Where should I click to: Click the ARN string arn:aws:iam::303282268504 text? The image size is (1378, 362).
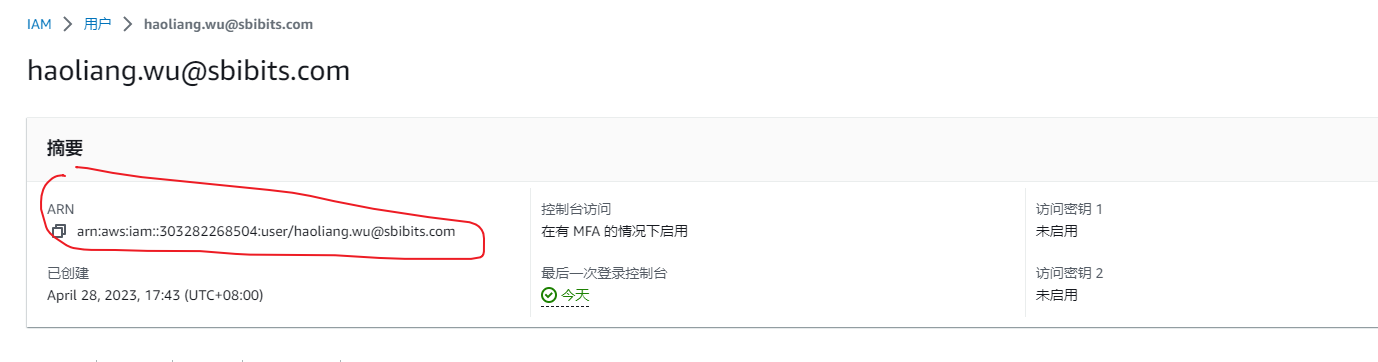[169, 231]
